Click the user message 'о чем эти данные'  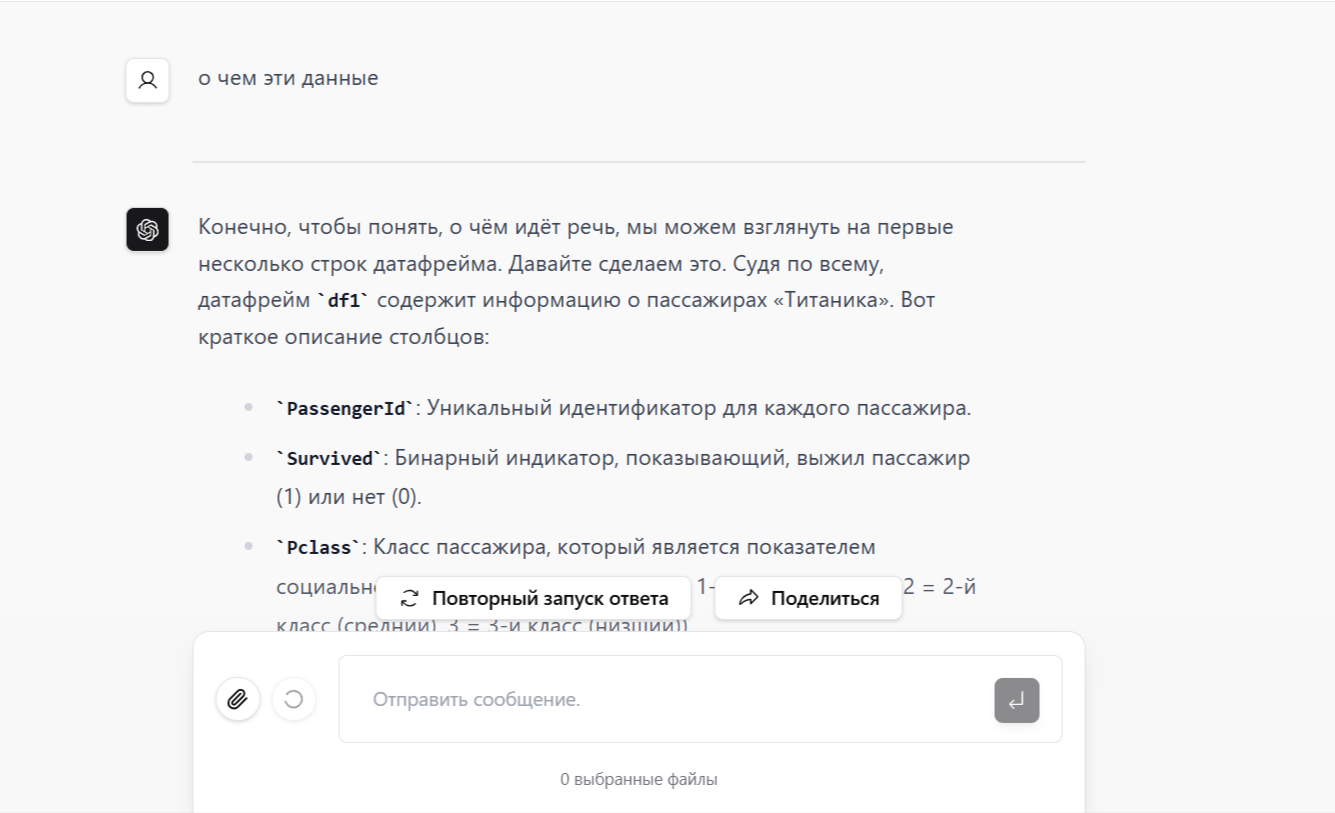pos(288,78)
